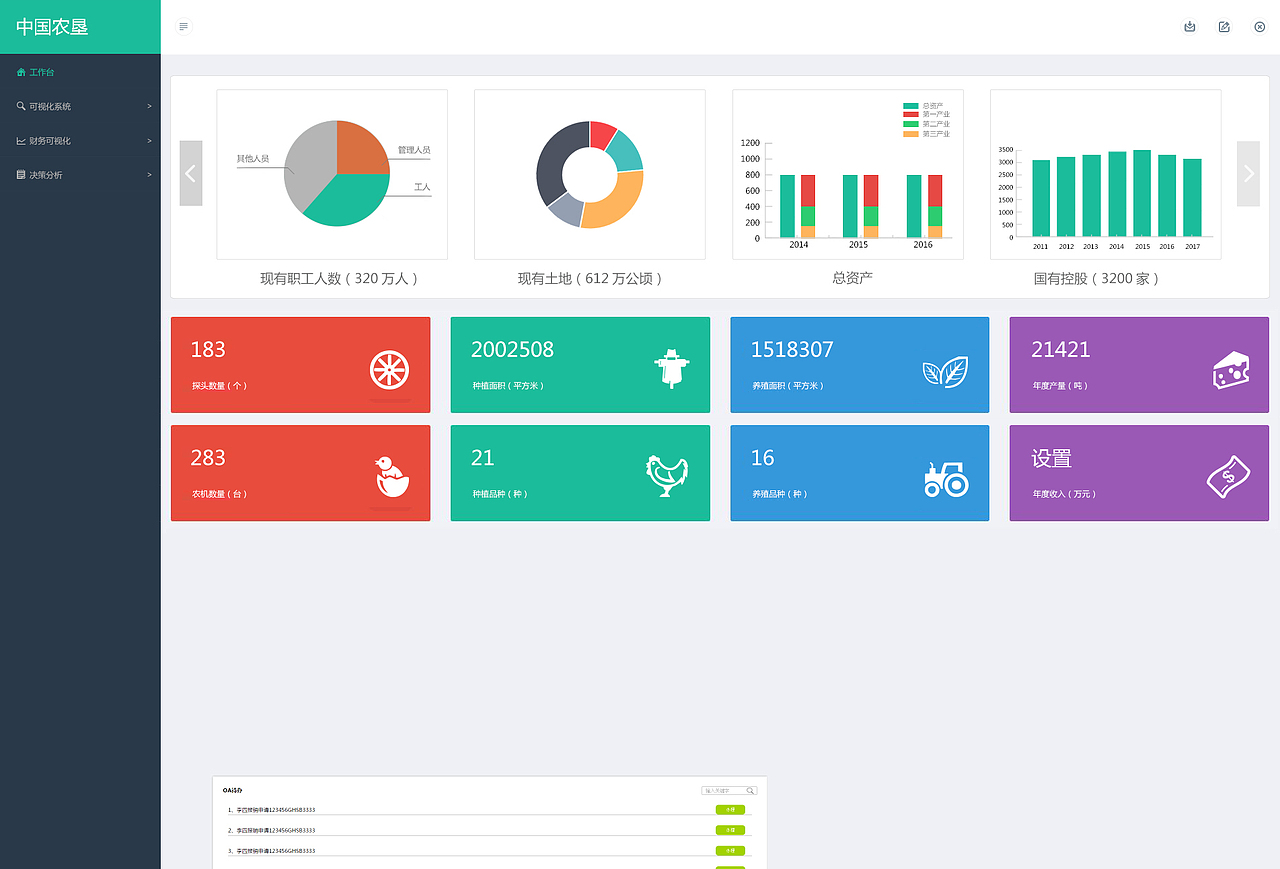The width and height of the screenshot is (1280, 869).
Task: Click the cheese icon on 年度产量 card
Action: (1231, 370)
